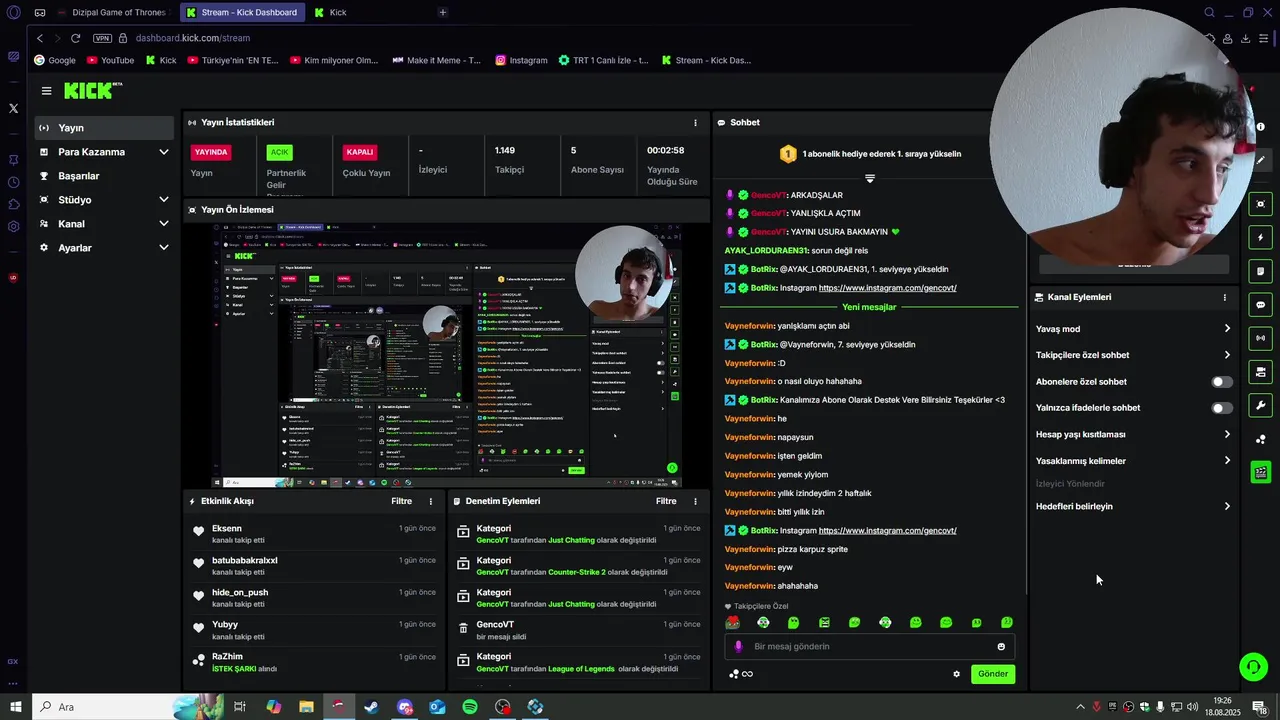Image resolution: width=1280 pixels, height=720 pixels.
Task: Send message with Gönder button
Action: pos(992,674)
